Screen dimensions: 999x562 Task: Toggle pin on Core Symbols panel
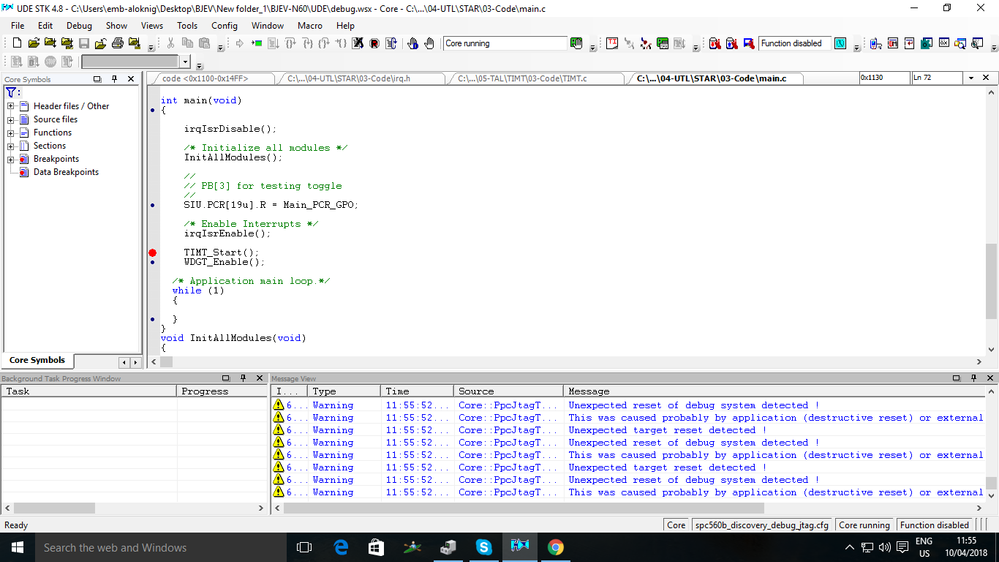pos(114,79)
